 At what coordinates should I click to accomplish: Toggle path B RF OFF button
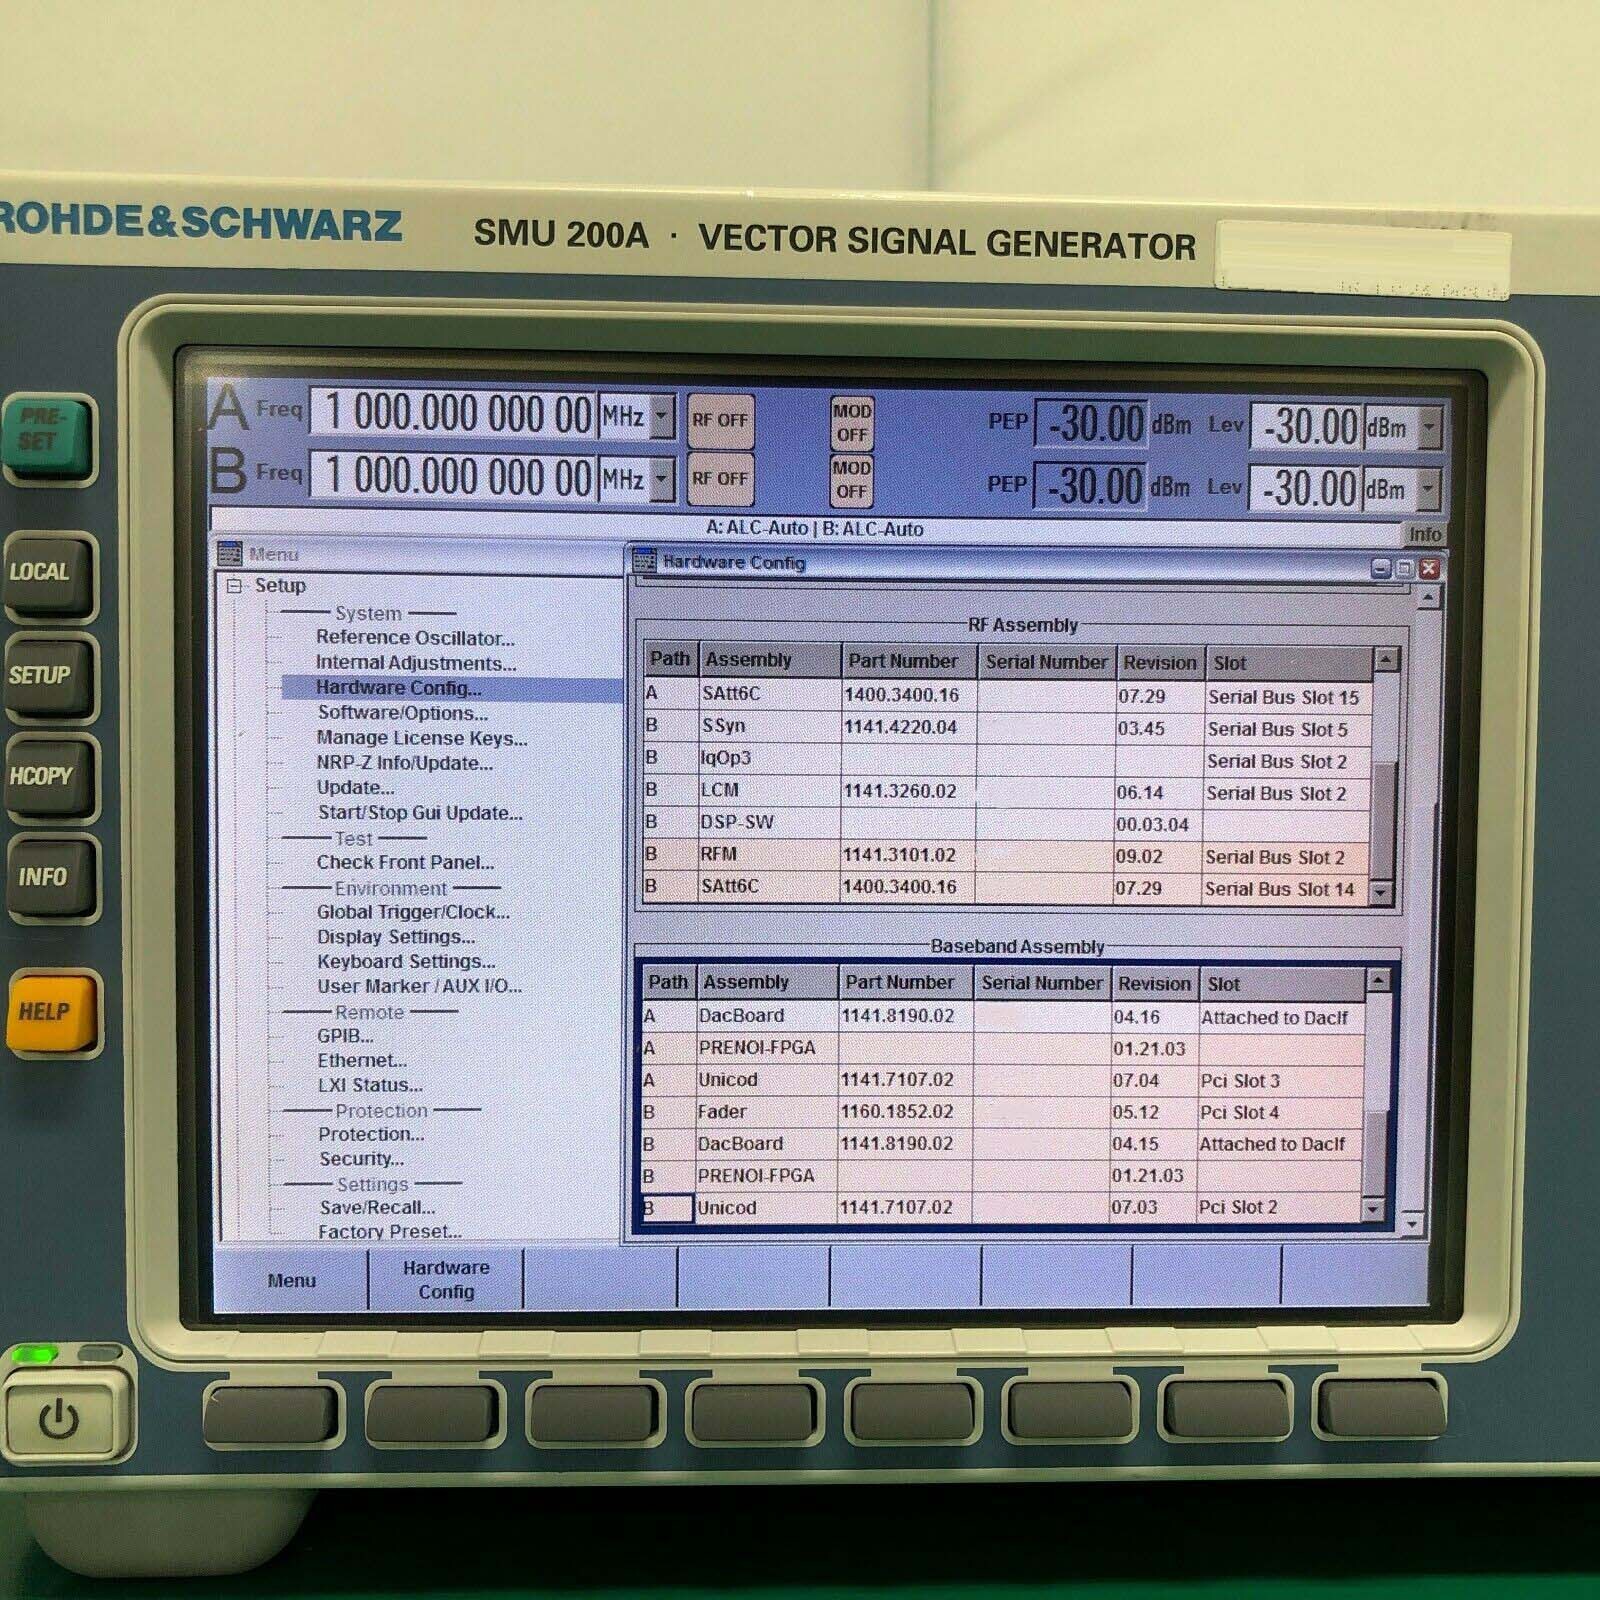[x=719, y=478]
